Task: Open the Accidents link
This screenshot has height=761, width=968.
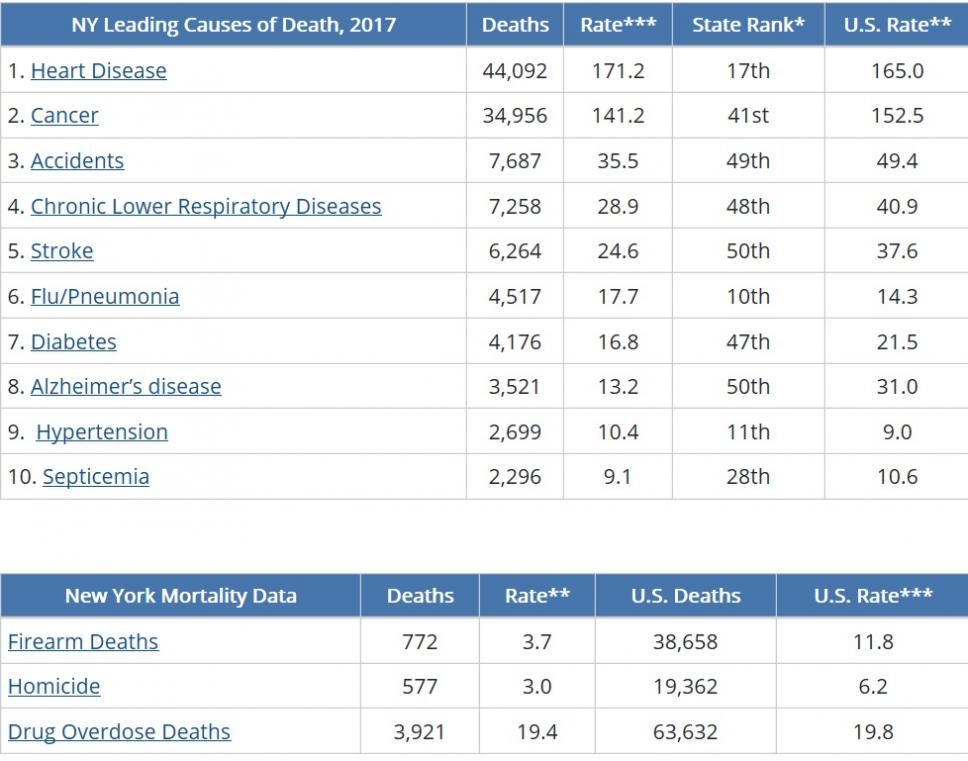Action: pos(77,161)
